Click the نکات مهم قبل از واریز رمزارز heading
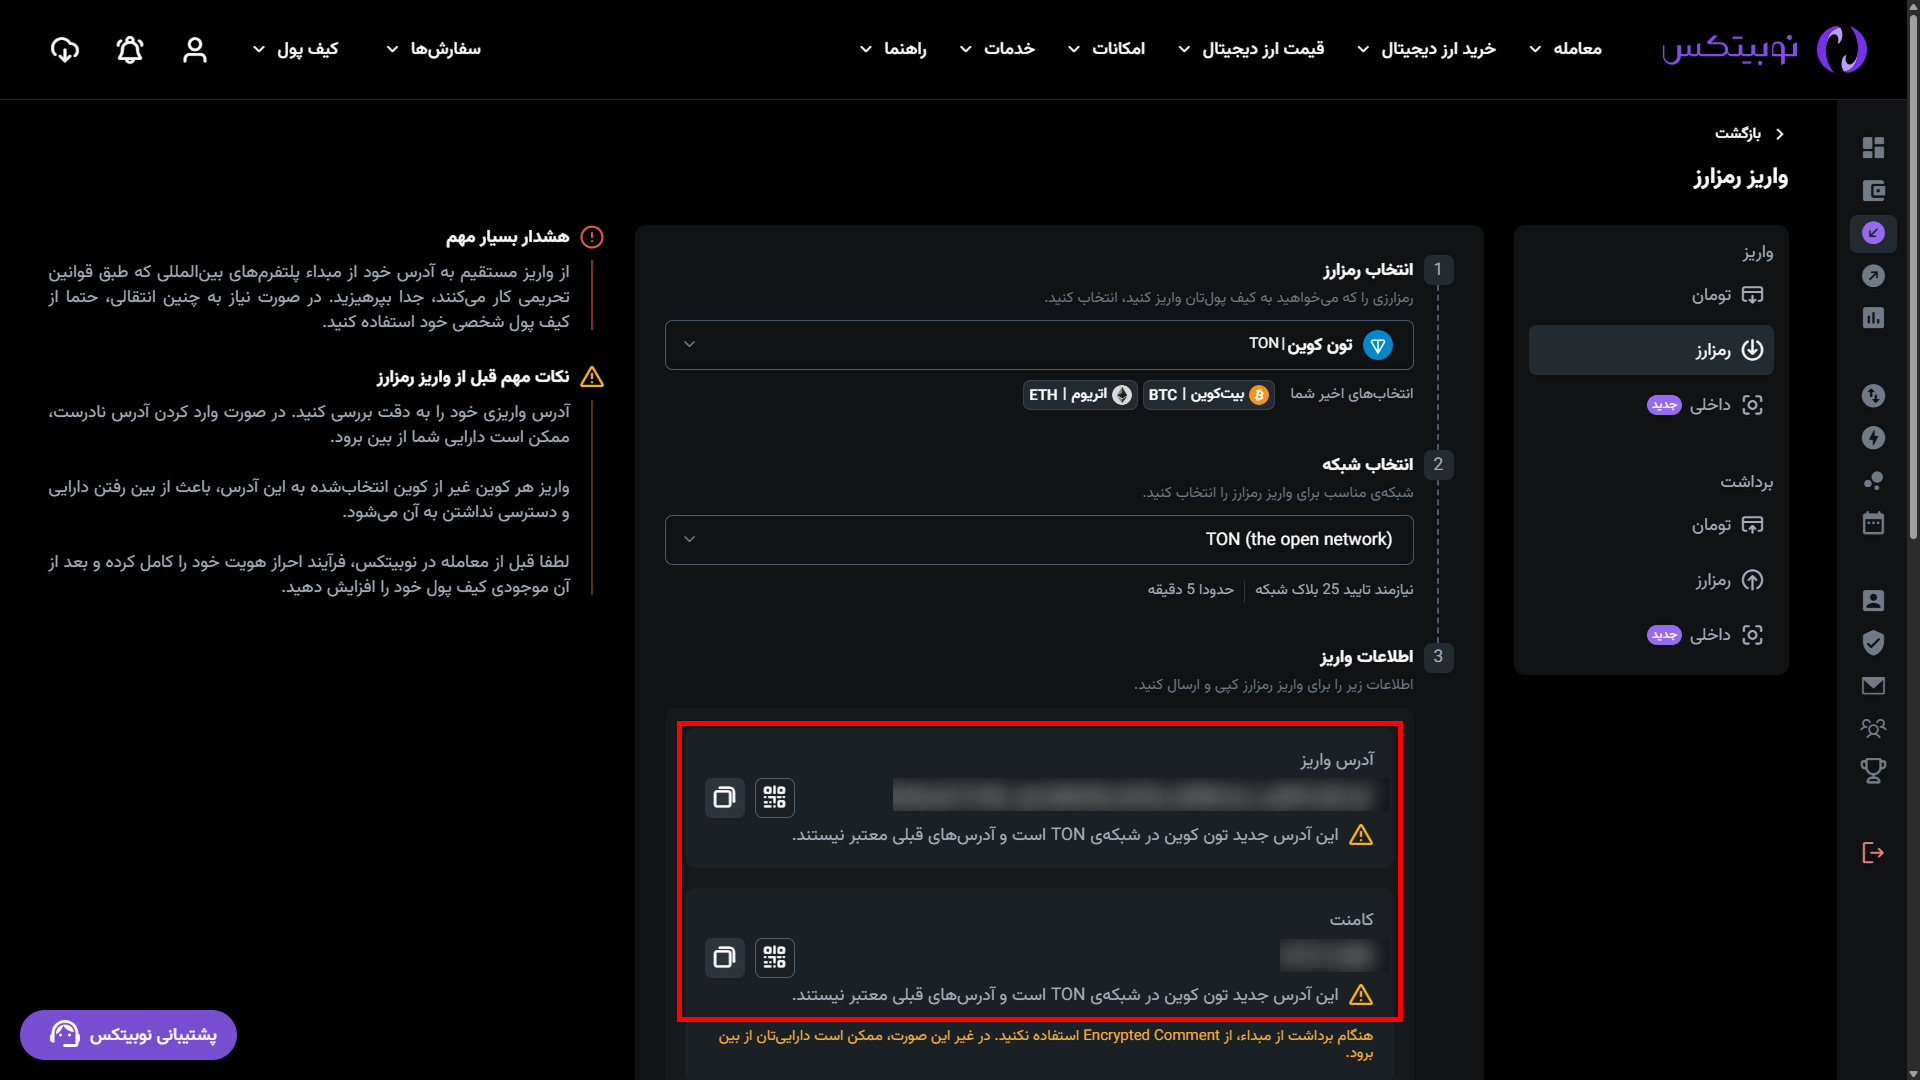Viewport: 1920px width, 1080px height. coord(472,377)
